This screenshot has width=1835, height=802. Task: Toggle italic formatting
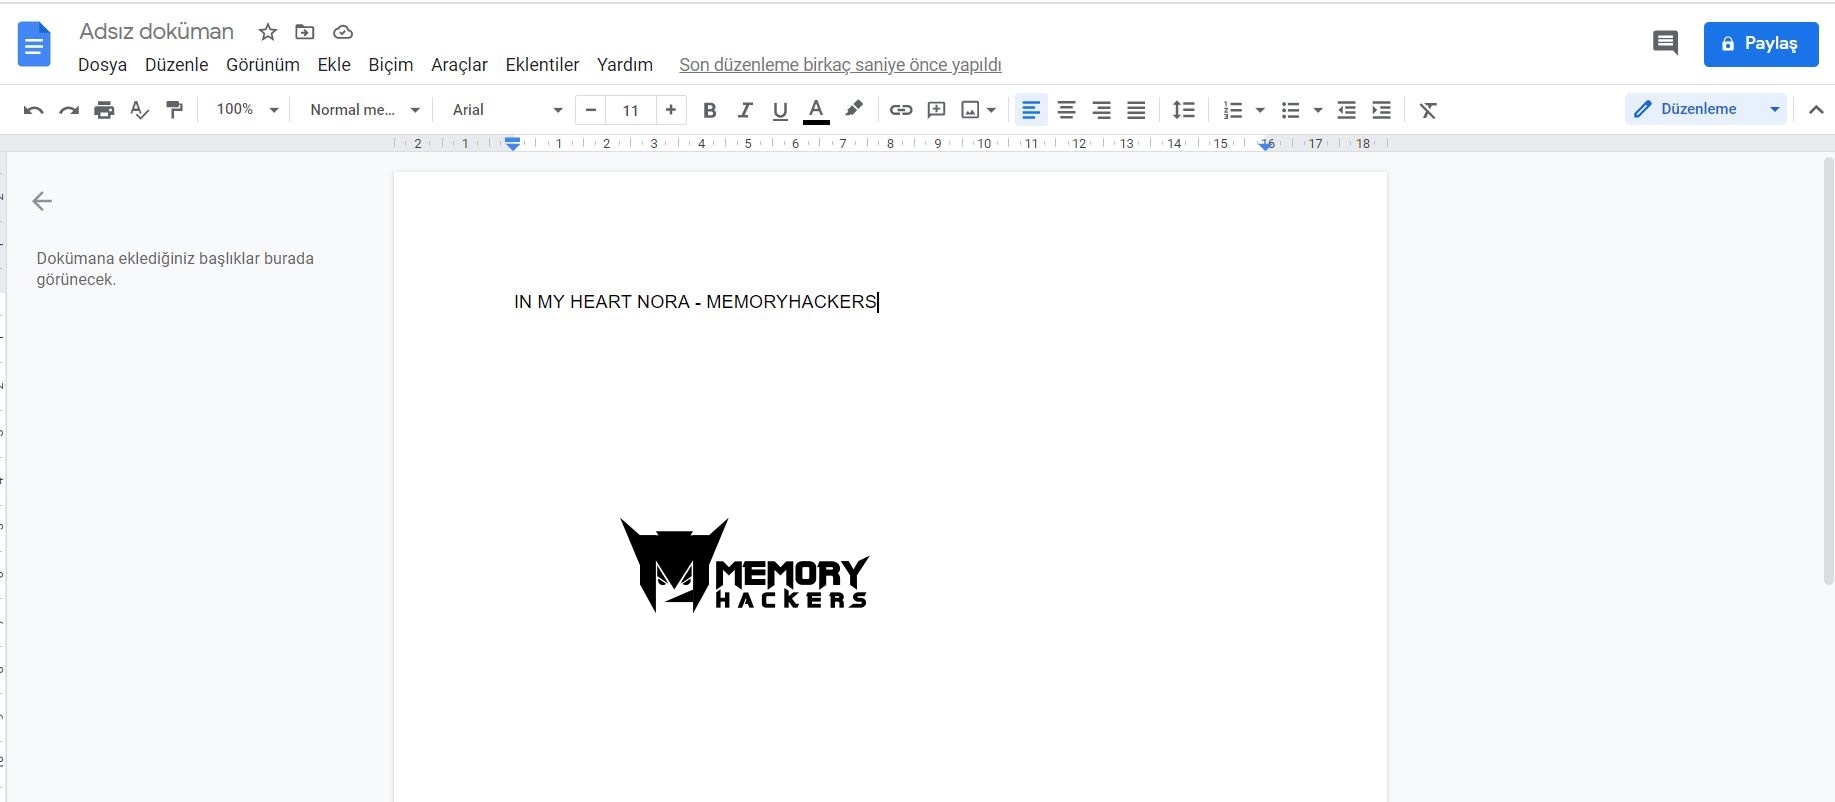pos(745,110)
